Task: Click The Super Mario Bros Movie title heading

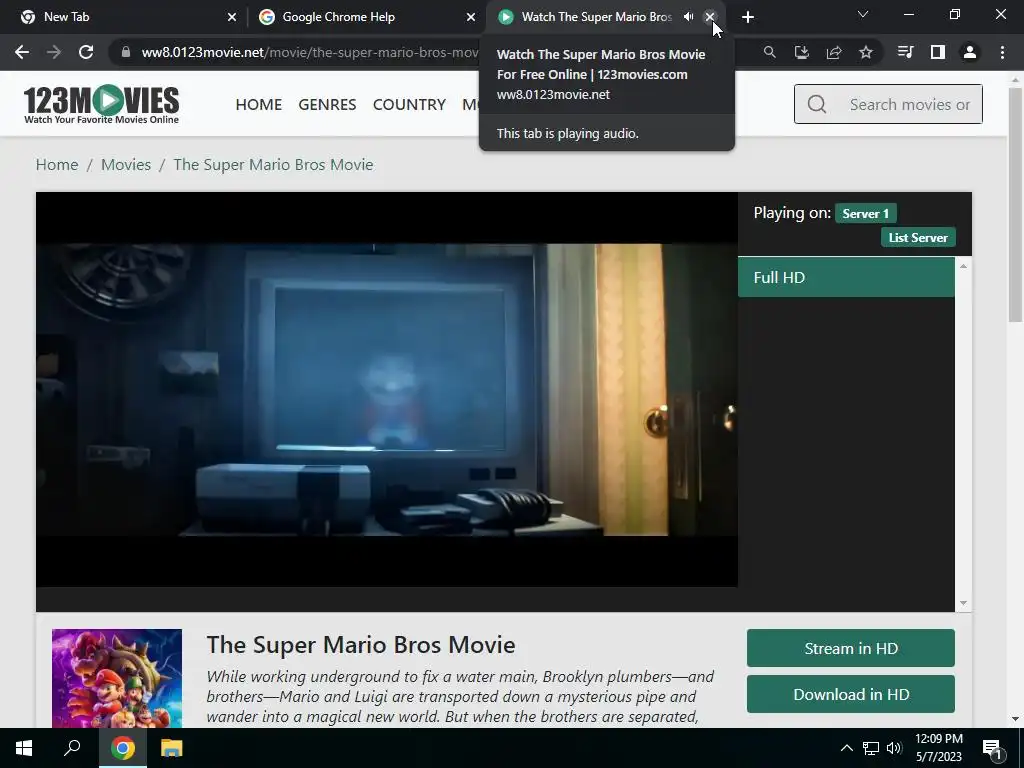Action: coord(361,645)
